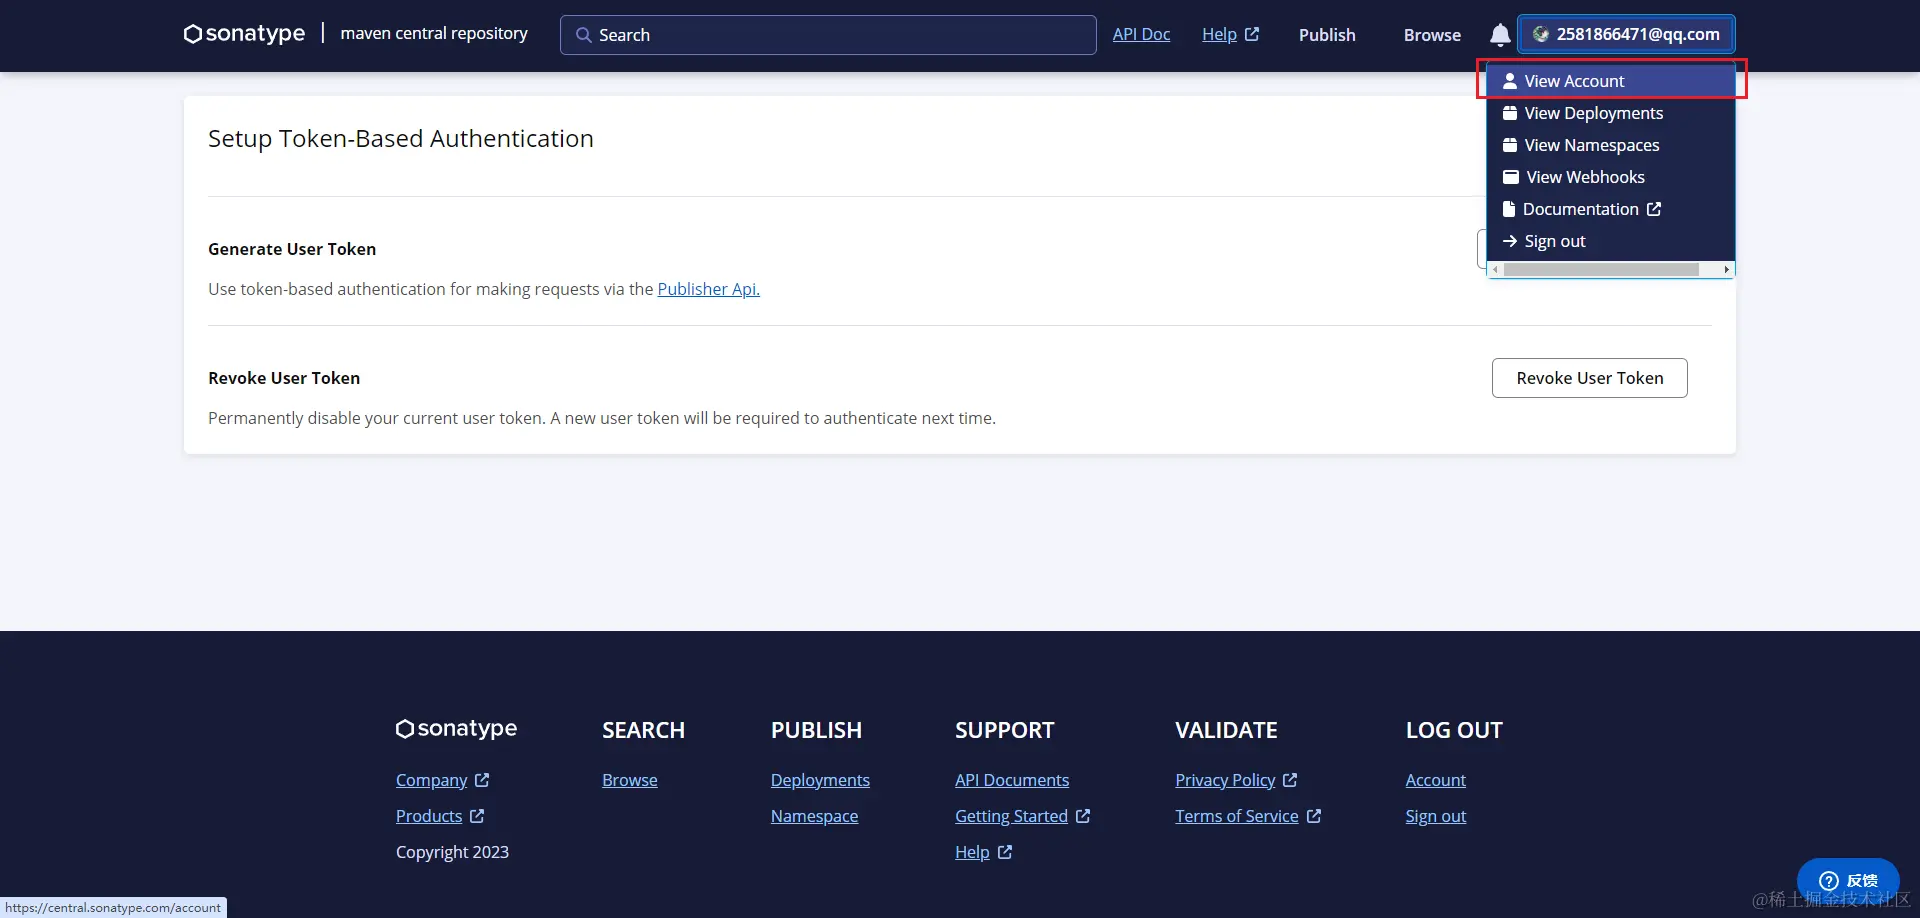Screen dimensions: 1920x918
Task: Open footer Namespace link
Action: click(814, 816)
